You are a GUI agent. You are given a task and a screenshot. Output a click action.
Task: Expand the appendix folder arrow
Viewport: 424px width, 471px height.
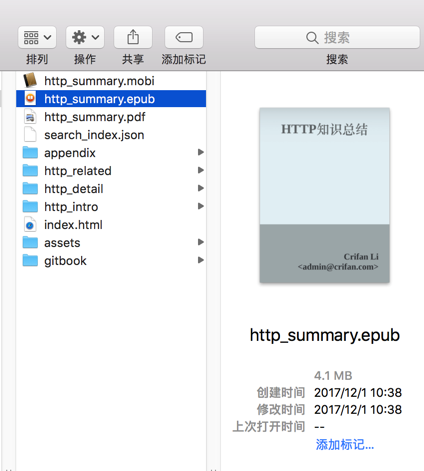[200, 152]
